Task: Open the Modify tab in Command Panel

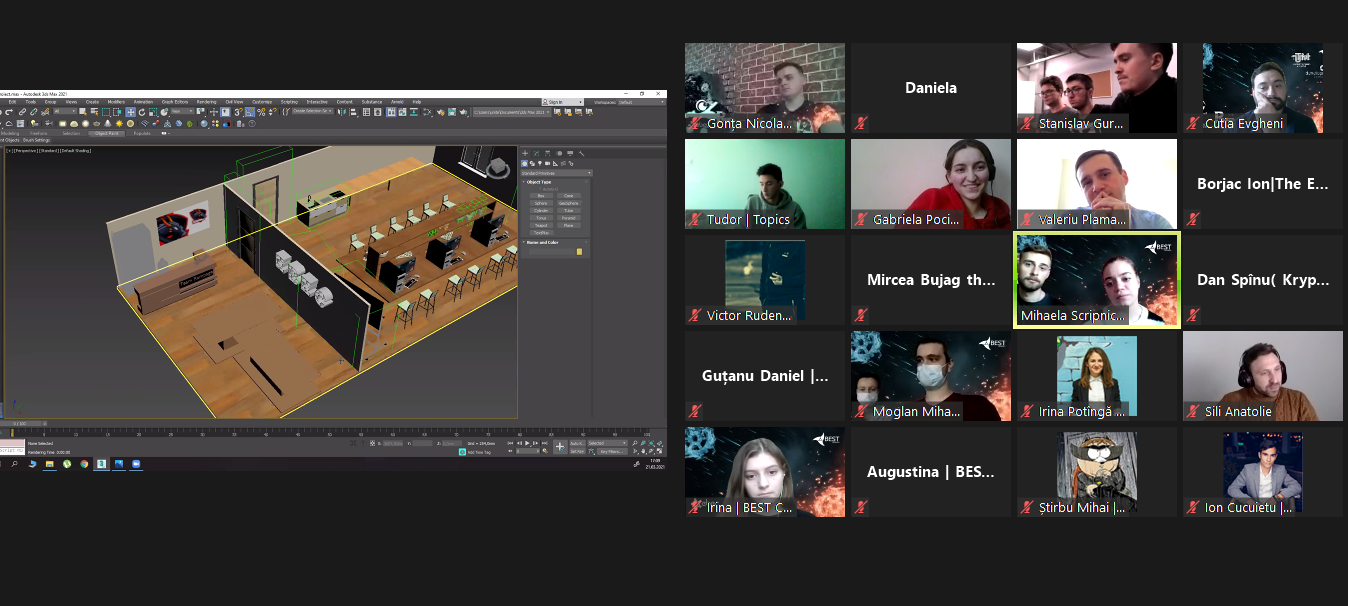Action: pyautogui.click(x=536, y=153)
